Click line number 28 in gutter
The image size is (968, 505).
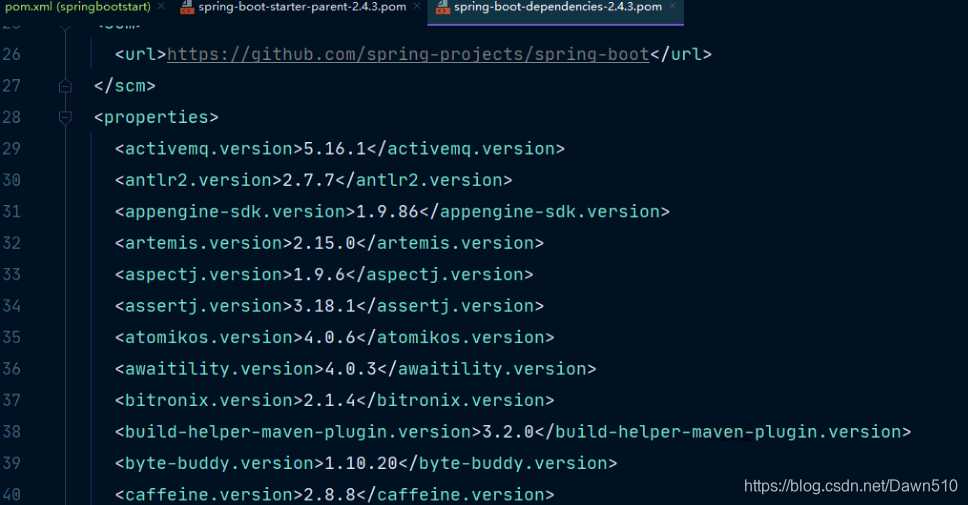tap(12, 117)
